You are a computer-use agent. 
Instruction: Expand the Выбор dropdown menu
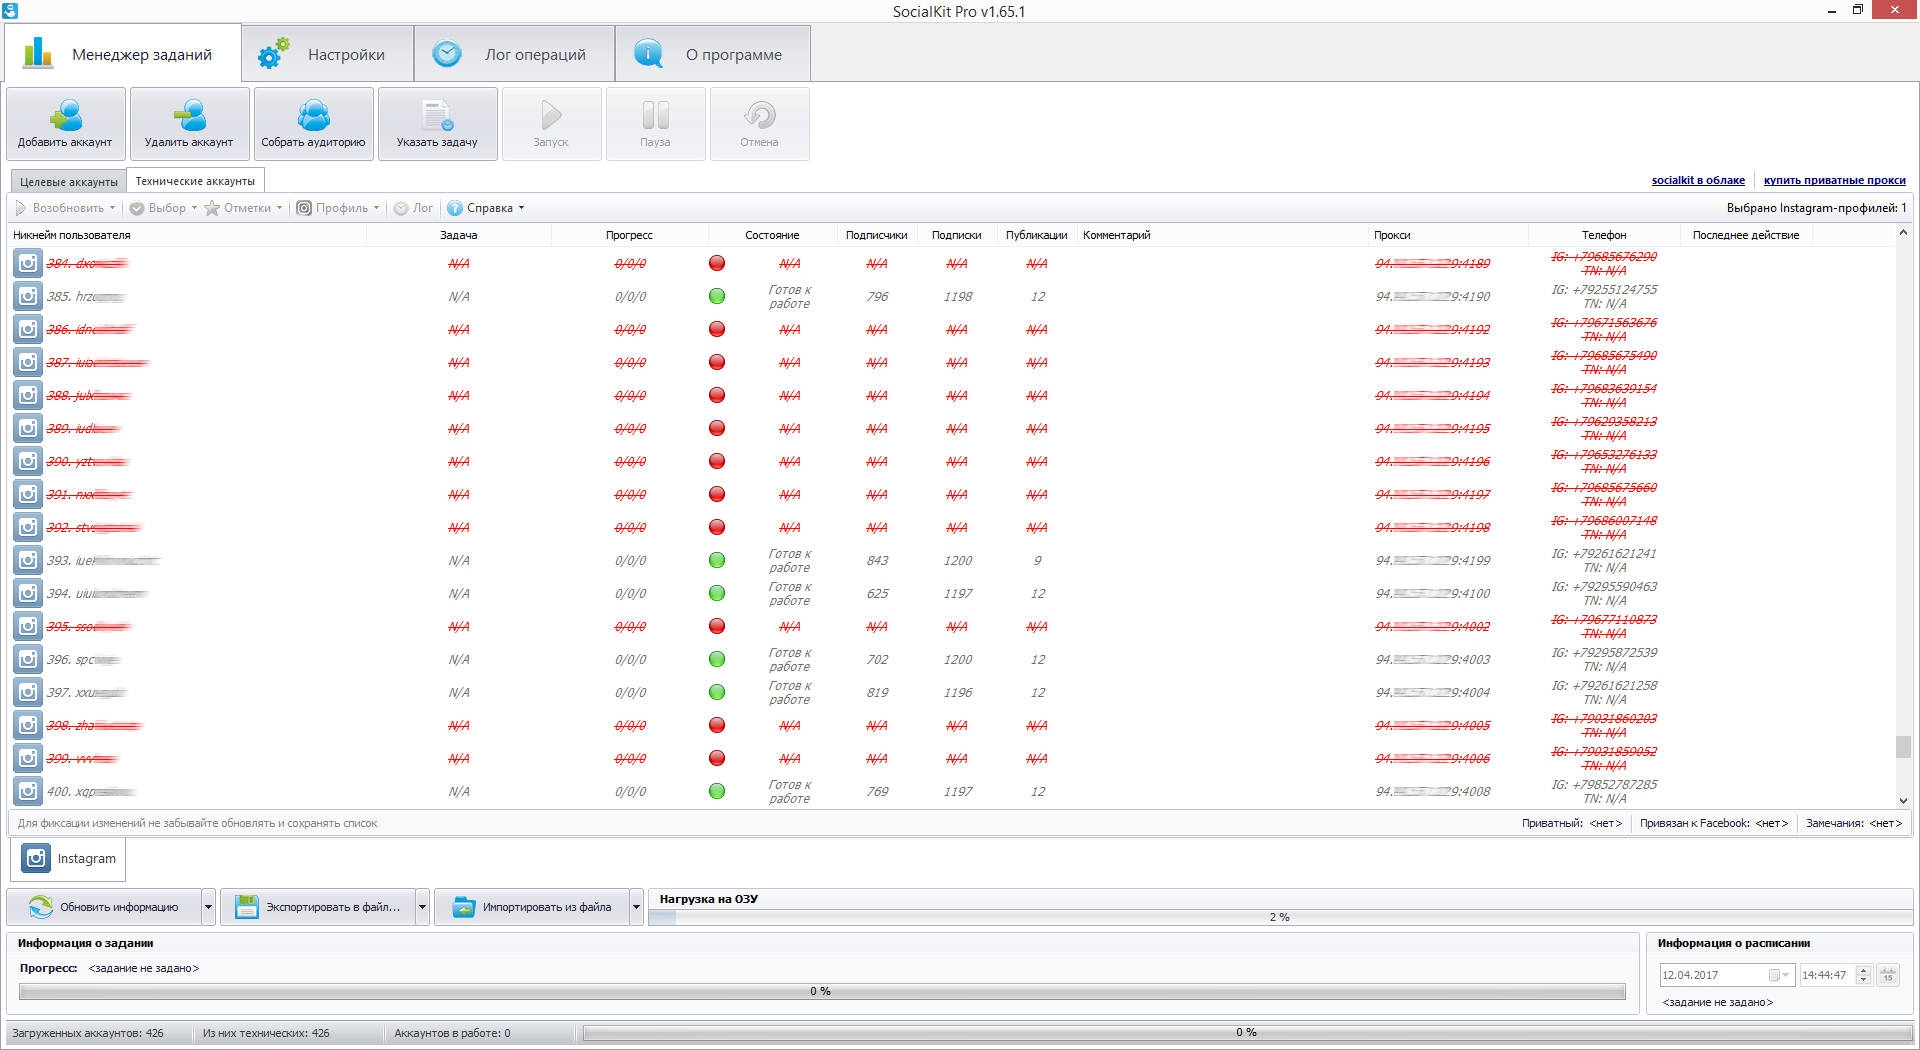(x=194, y=208)
